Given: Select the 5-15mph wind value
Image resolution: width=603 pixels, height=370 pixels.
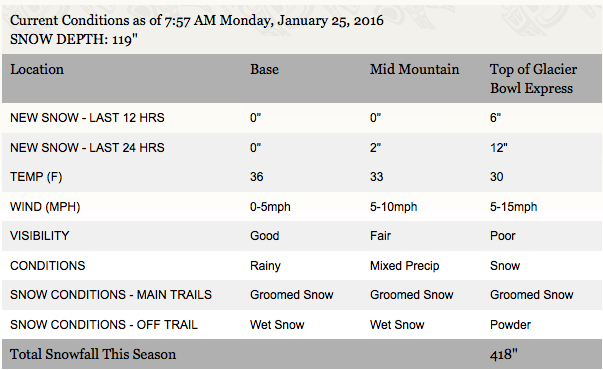Looking at the screenshot, I should coord(513,207).
